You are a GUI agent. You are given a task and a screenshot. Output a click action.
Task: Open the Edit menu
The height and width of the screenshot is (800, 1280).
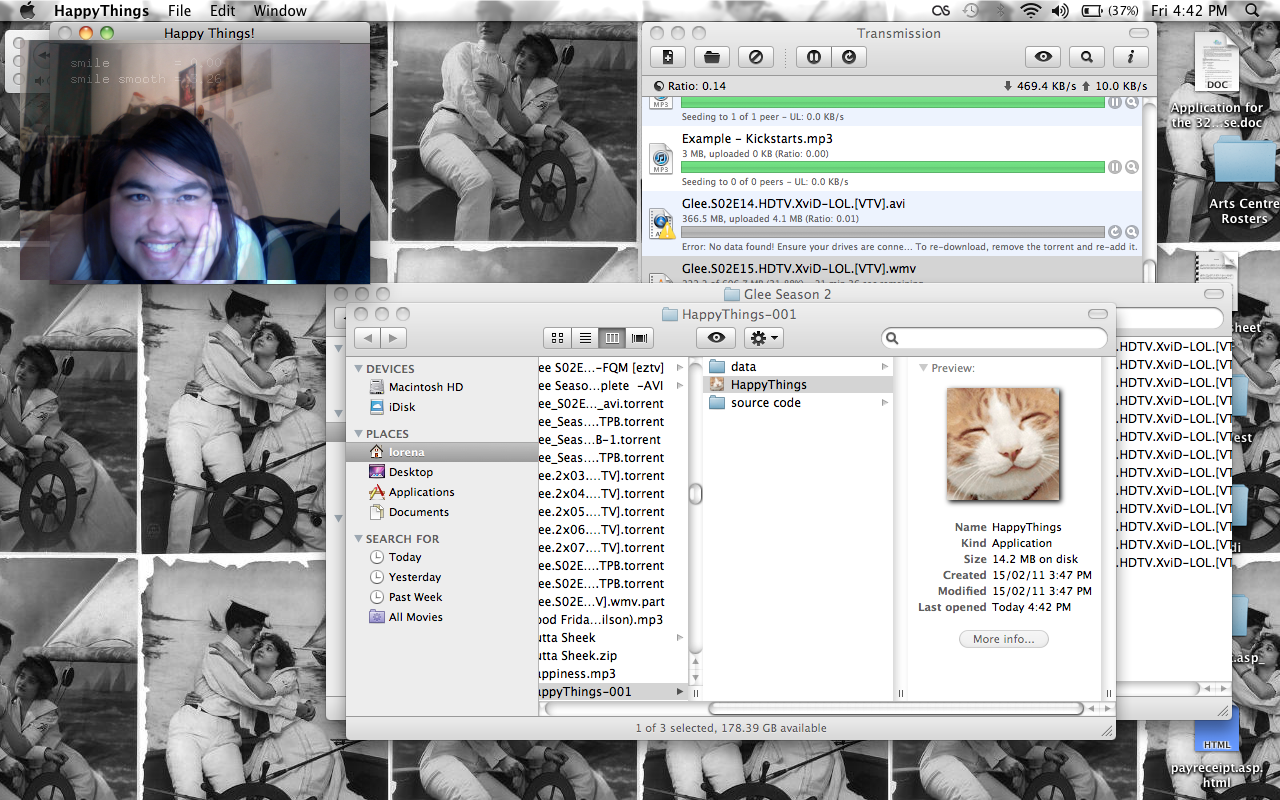[223, 11]
